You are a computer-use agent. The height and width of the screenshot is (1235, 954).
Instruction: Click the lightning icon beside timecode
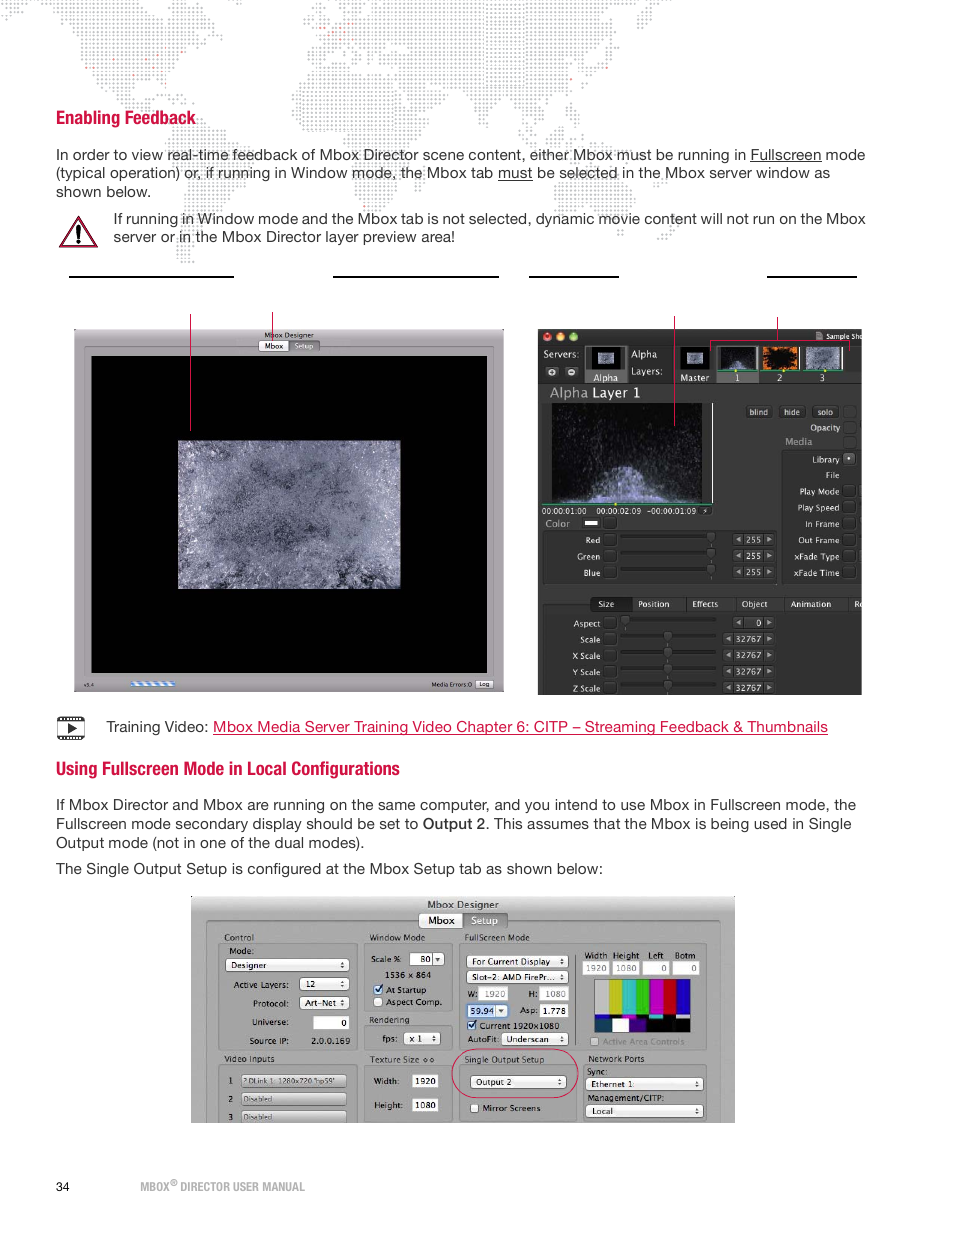pyautogui.click(x=705, y=511)
